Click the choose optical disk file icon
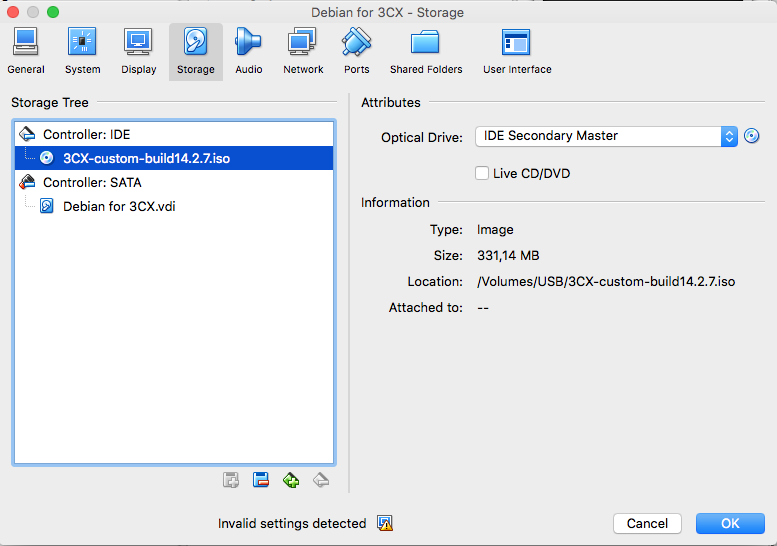 tap(752, 136)
